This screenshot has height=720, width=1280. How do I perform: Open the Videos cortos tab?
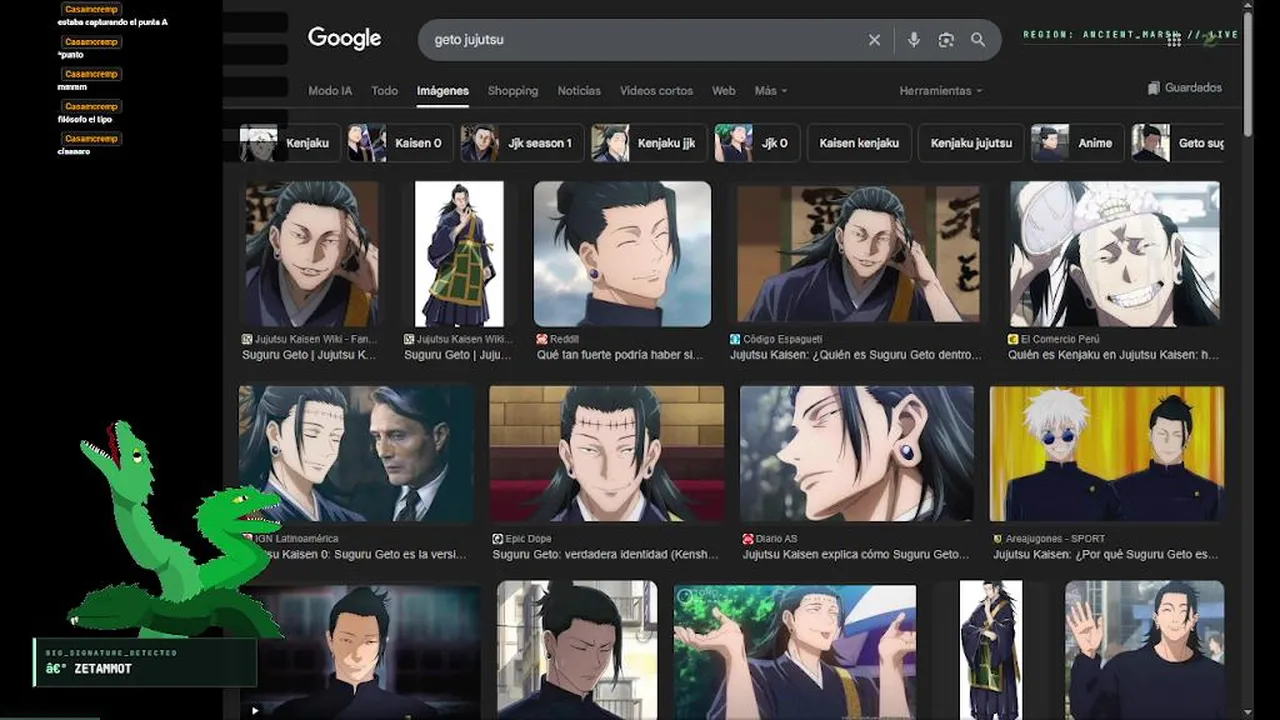pos(656,91)
